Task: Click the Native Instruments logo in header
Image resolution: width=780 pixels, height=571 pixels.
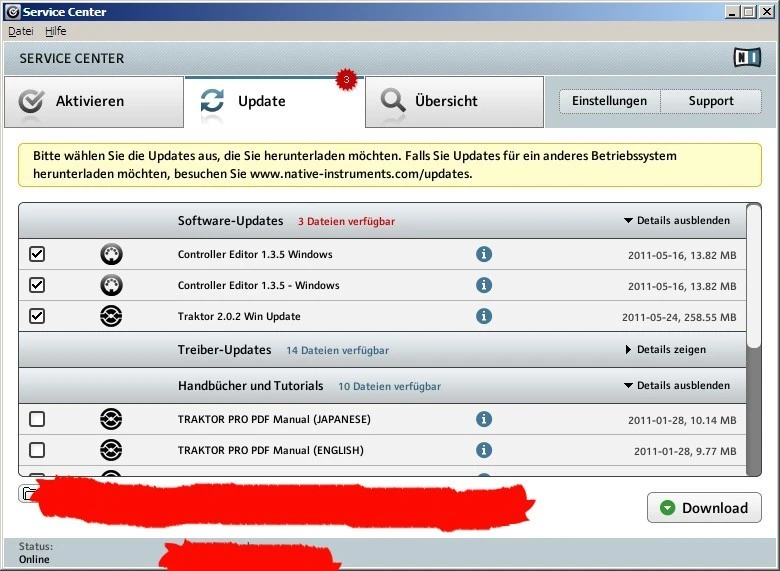Action: [x=747, y=58]
